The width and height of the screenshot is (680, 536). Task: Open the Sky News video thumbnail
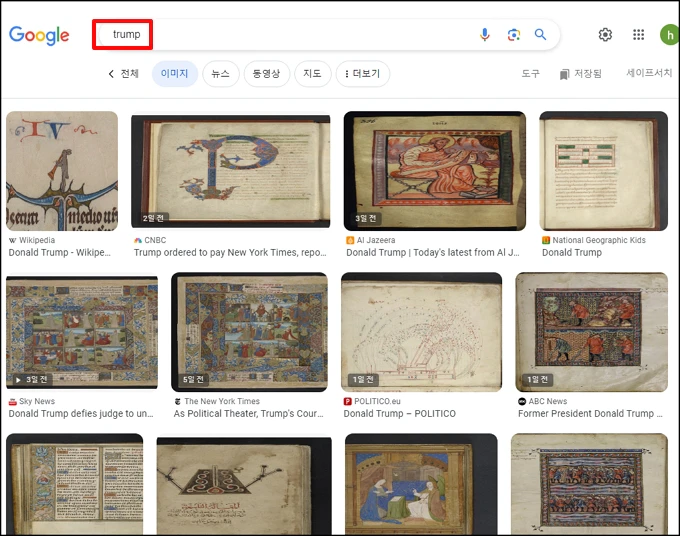(x=82, y=332)
